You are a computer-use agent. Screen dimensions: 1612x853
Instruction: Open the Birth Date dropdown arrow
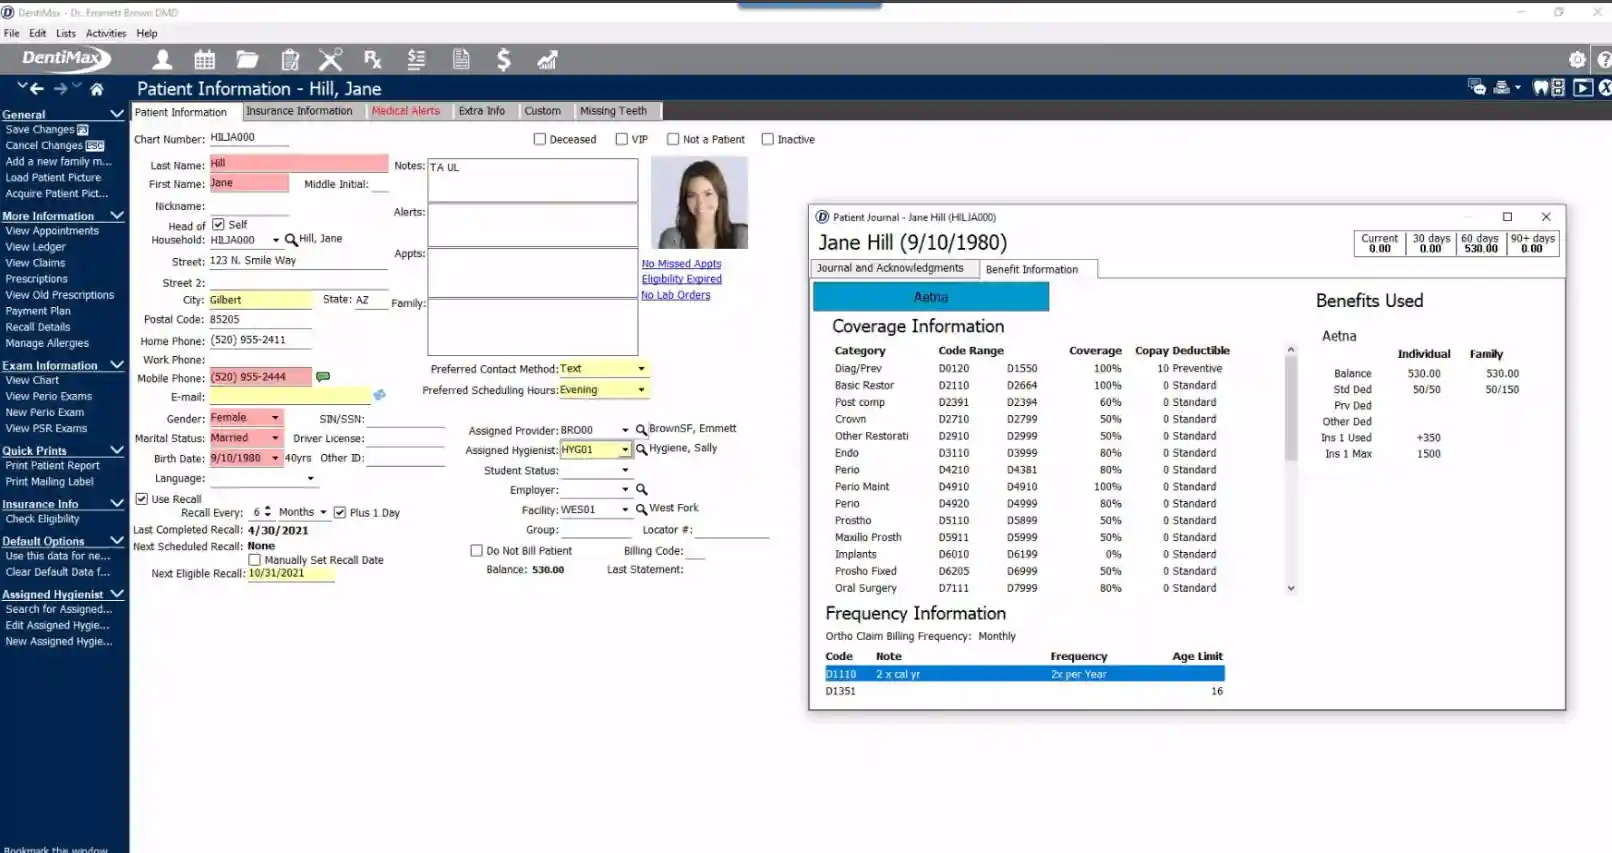pos(275,458)
